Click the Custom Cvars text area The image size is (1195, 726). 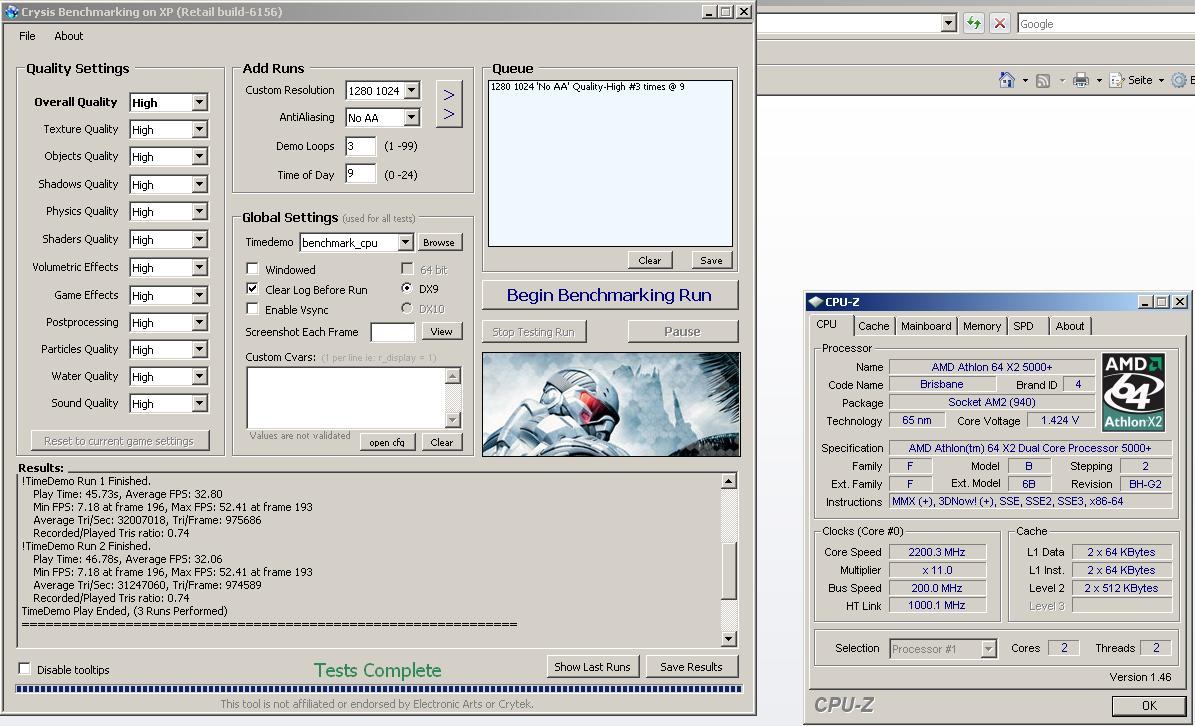346,398
